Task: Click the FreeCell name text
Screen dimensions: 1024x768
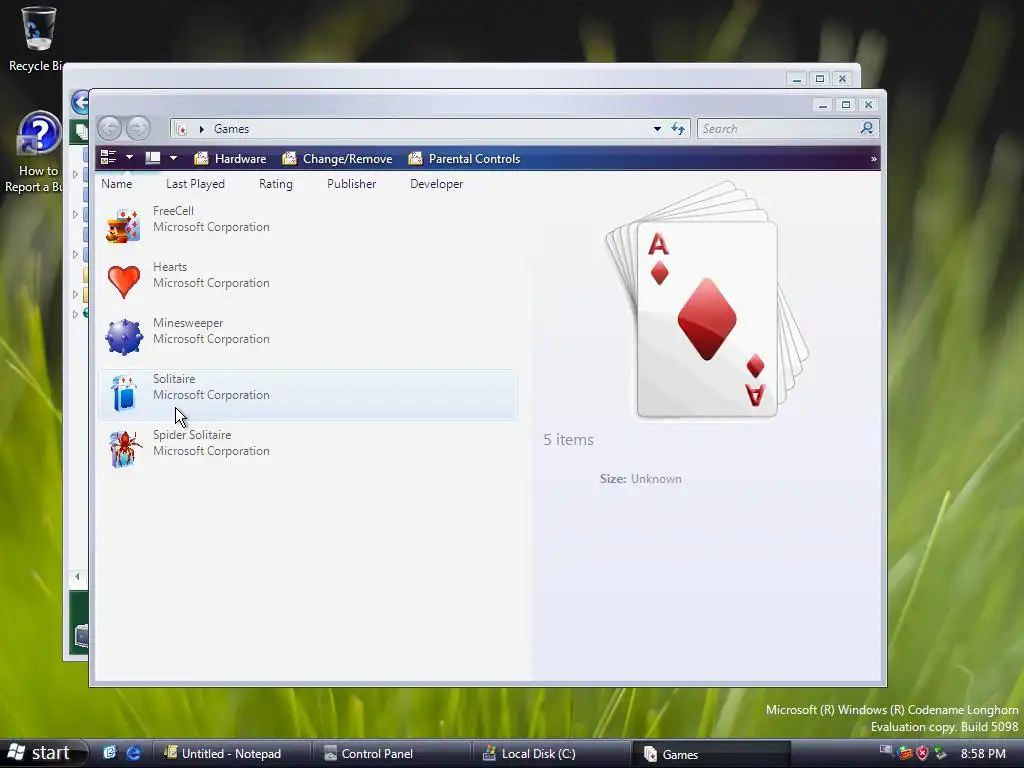Action: point(173,211)
